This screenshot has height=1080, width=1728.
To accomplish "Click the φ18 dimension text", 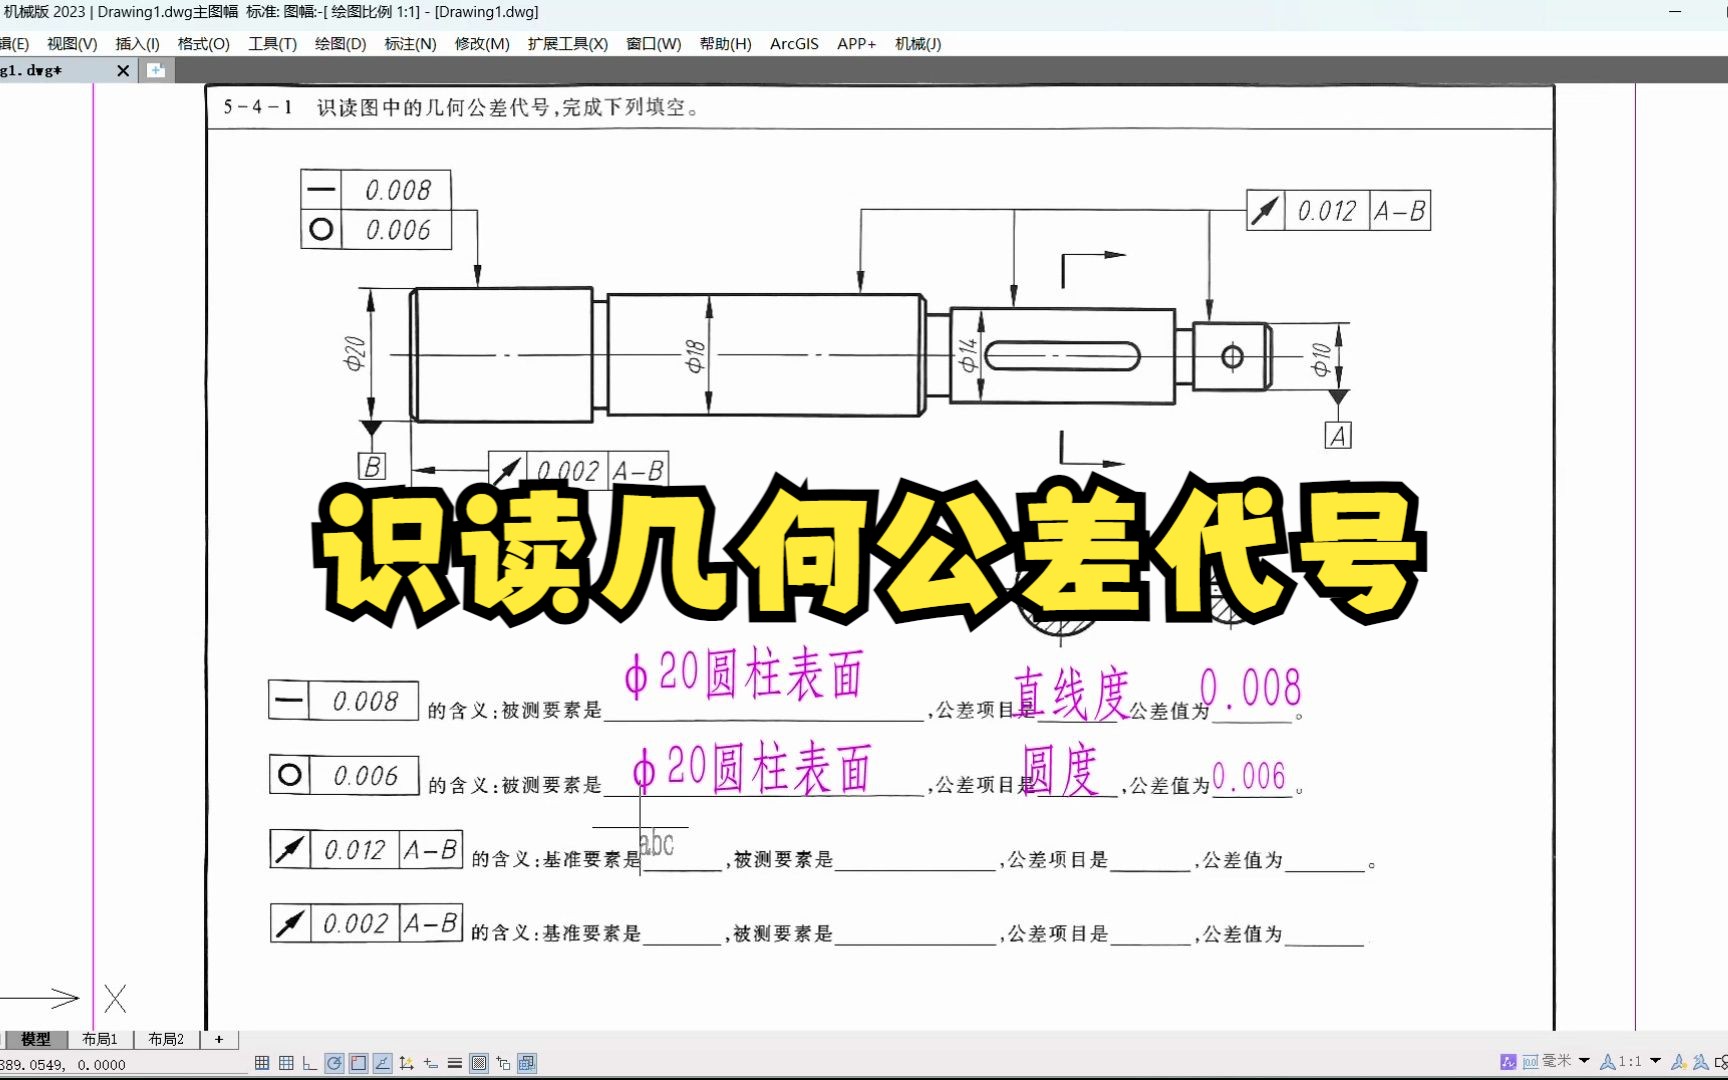I will [x=696, y=356].
